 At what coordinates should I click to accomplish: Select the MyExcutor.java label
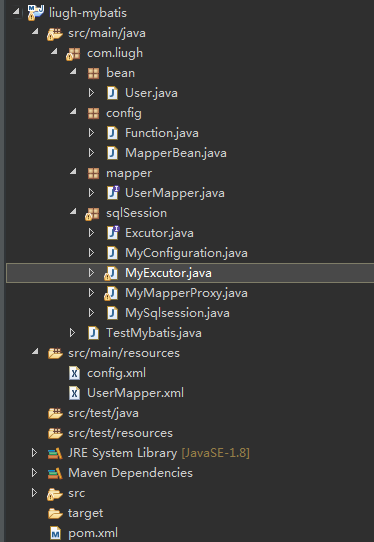(168, 273)
